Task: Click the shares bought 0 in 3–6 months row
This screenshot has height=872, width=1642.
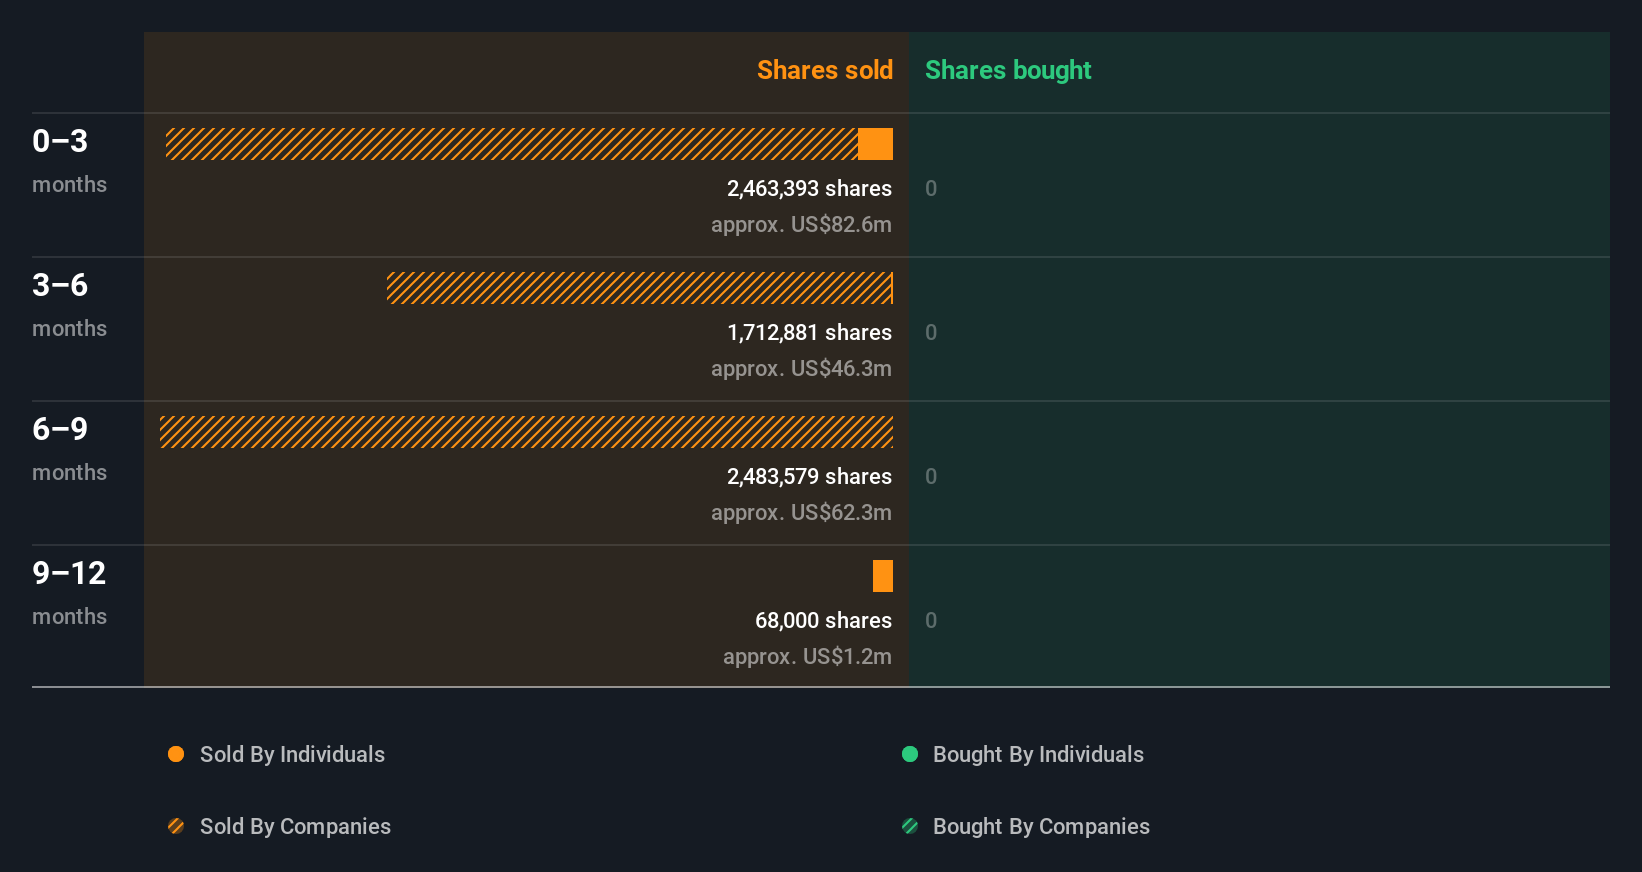Action: coord(931,333)
